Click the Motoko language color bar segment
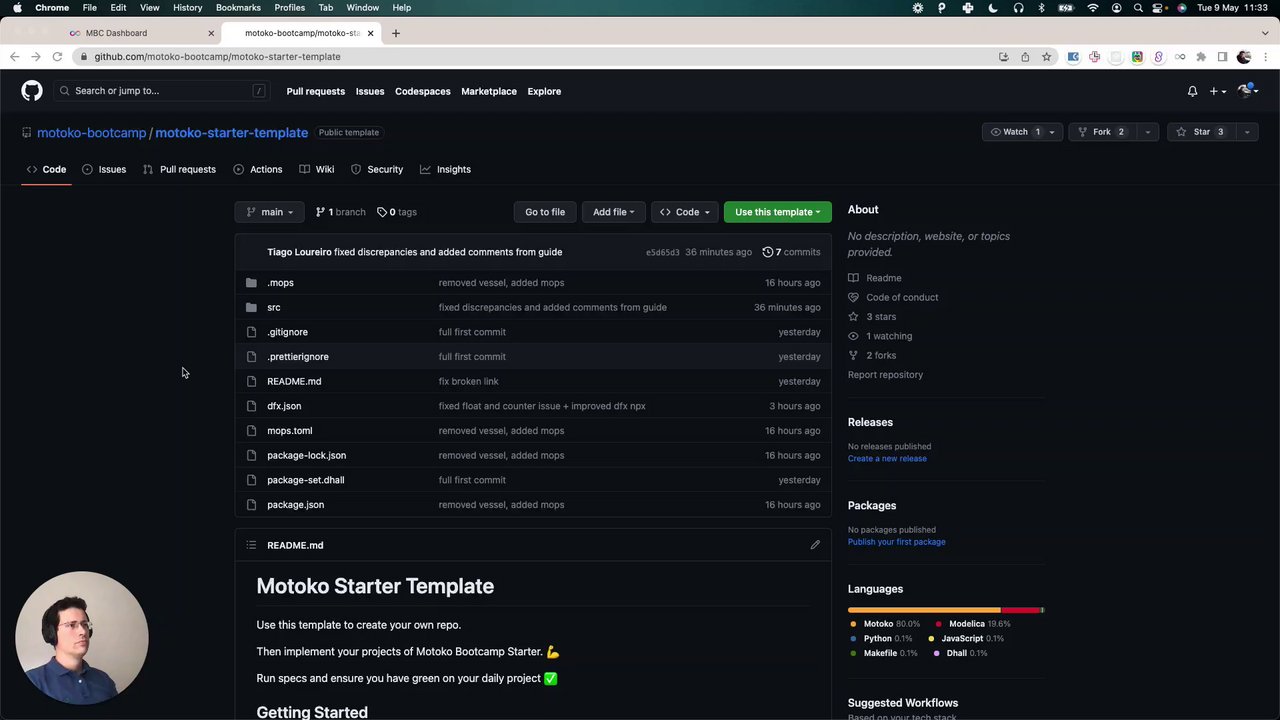Screen dimensions: 1280x720 pos(924,610)
